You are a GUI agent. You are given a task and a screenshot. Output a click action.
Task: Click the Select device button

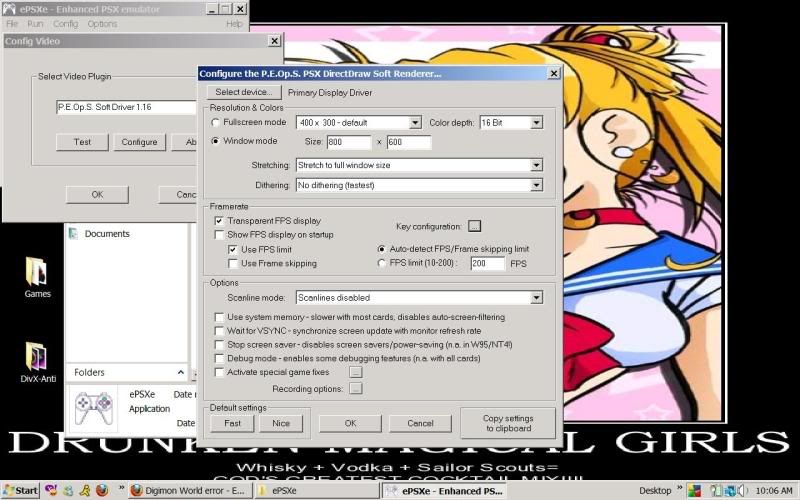click(243, 92)
